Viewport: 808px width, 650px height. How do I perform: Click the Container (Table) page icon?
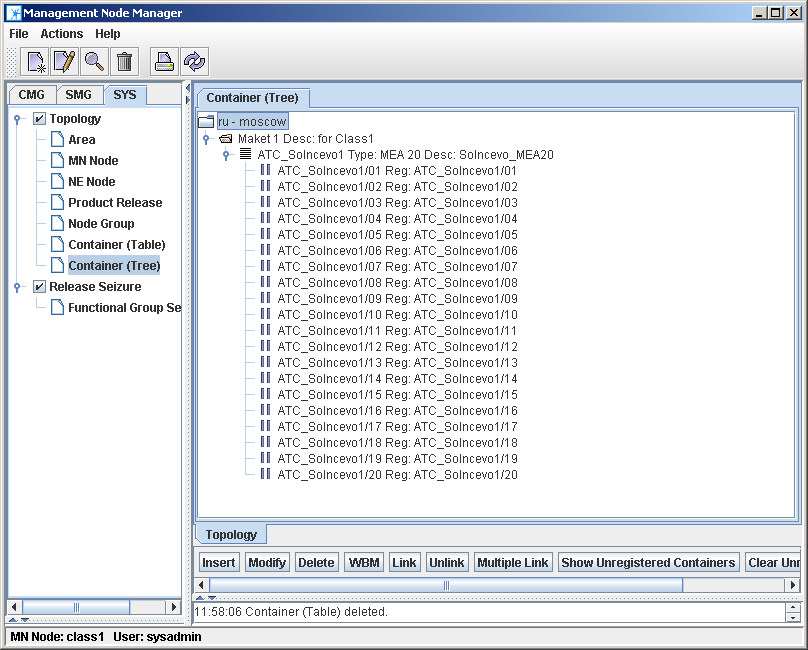point(57,245)
